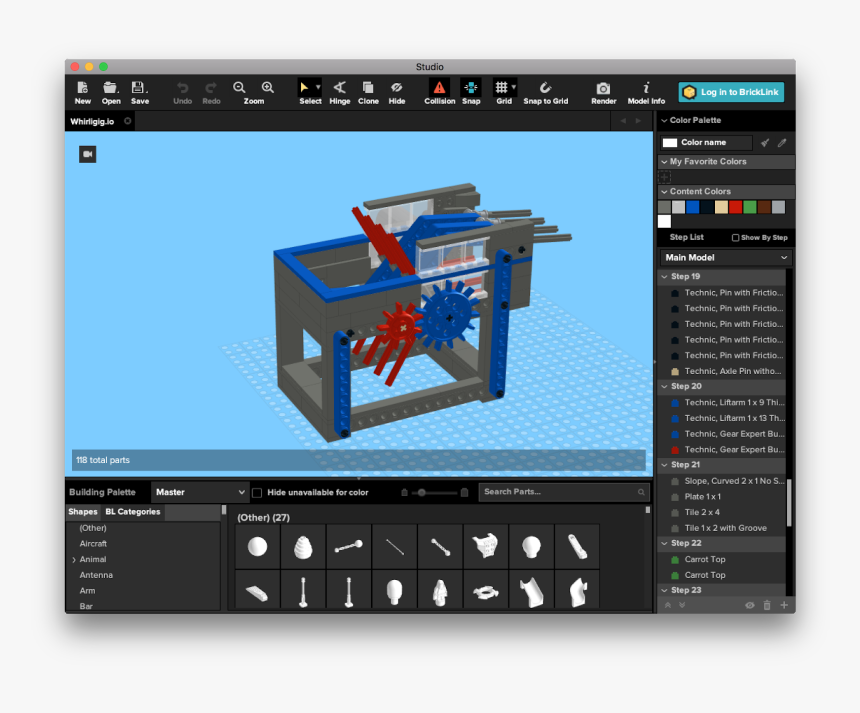Click the Hide tool icon
The image size is (860, 713).
point(397,88)
